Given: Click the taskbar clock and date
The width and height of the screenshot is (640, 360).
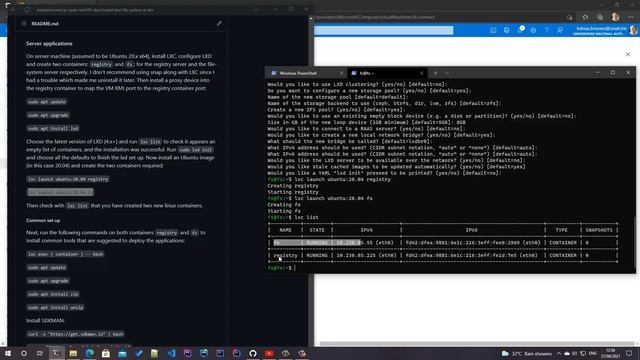Looking at the screenshot, I should tap(611, 353).
